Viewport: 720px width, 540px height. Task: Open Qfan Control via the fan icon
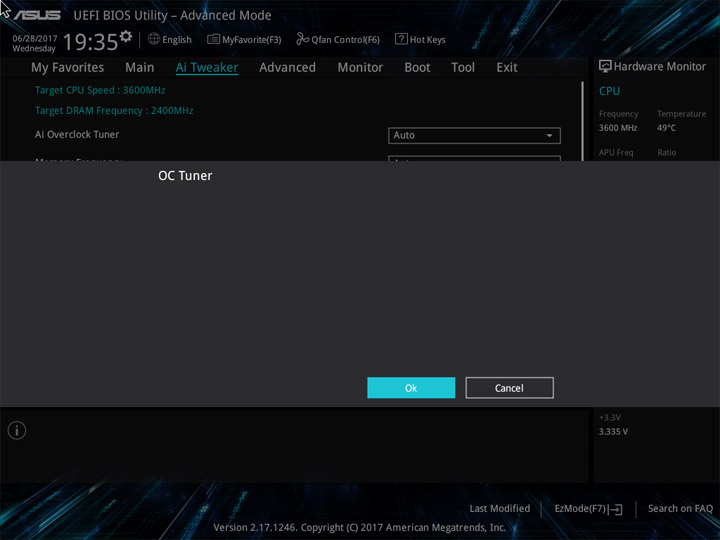[x=303, y=39]
